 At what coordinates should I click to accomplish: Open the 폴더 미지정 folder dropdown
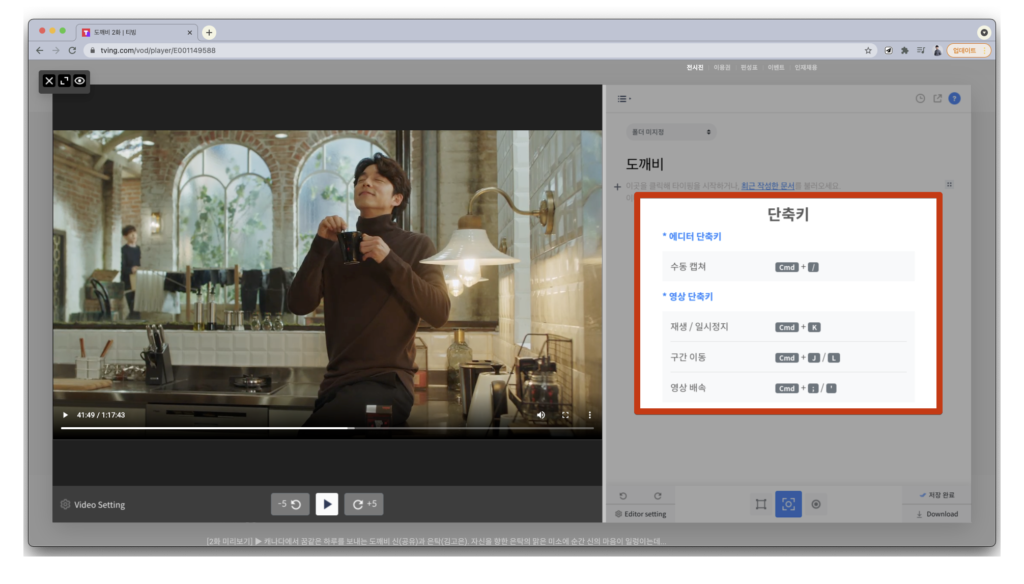[671, 132]
